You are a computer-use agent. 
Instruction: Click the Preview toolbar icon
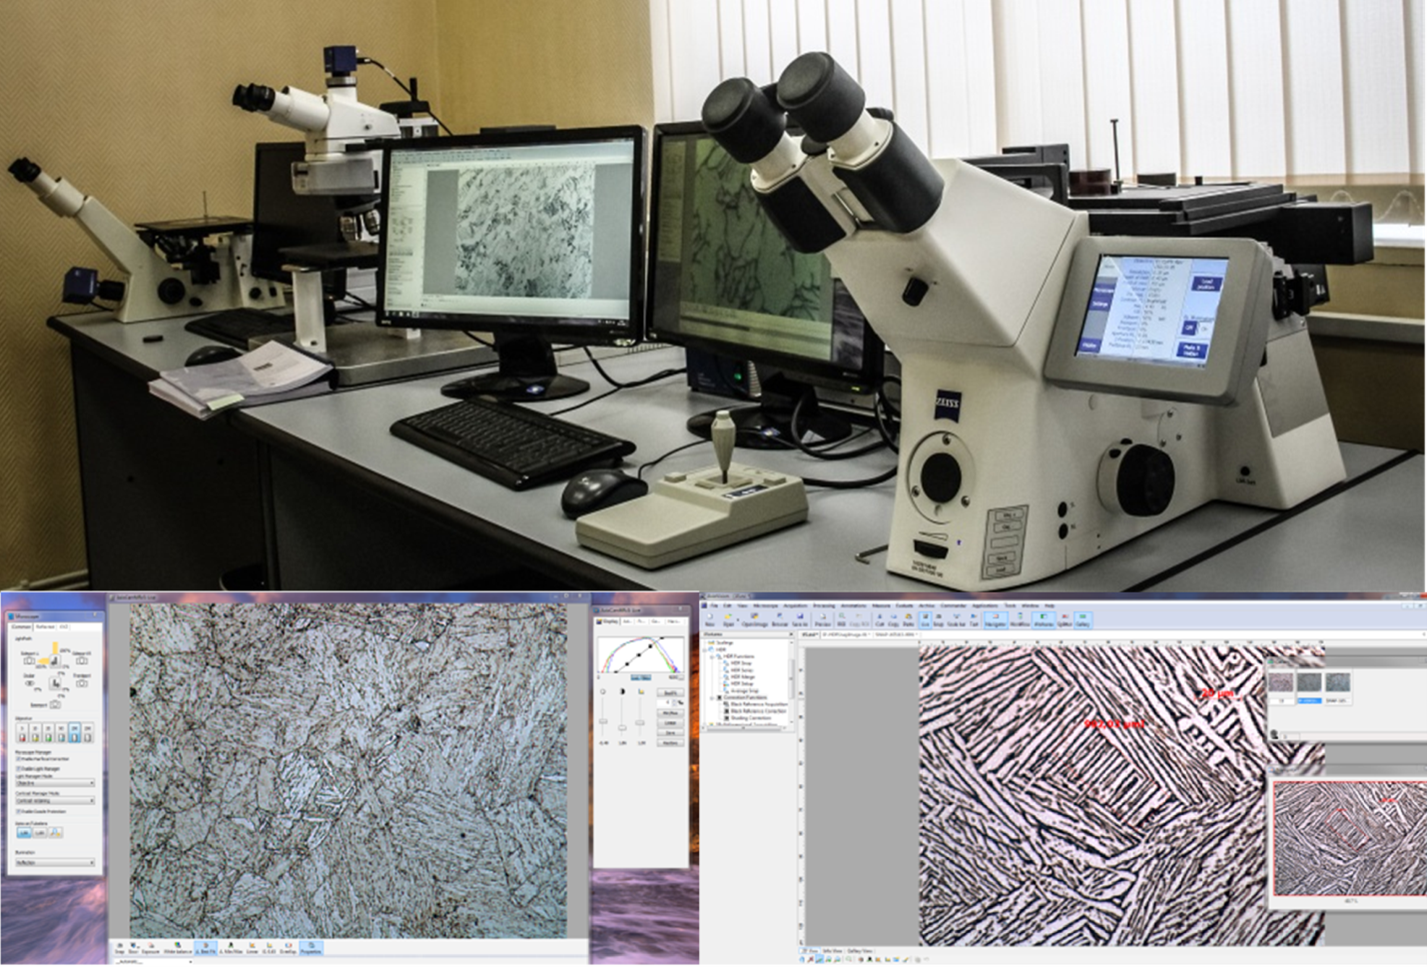[822, 620]
